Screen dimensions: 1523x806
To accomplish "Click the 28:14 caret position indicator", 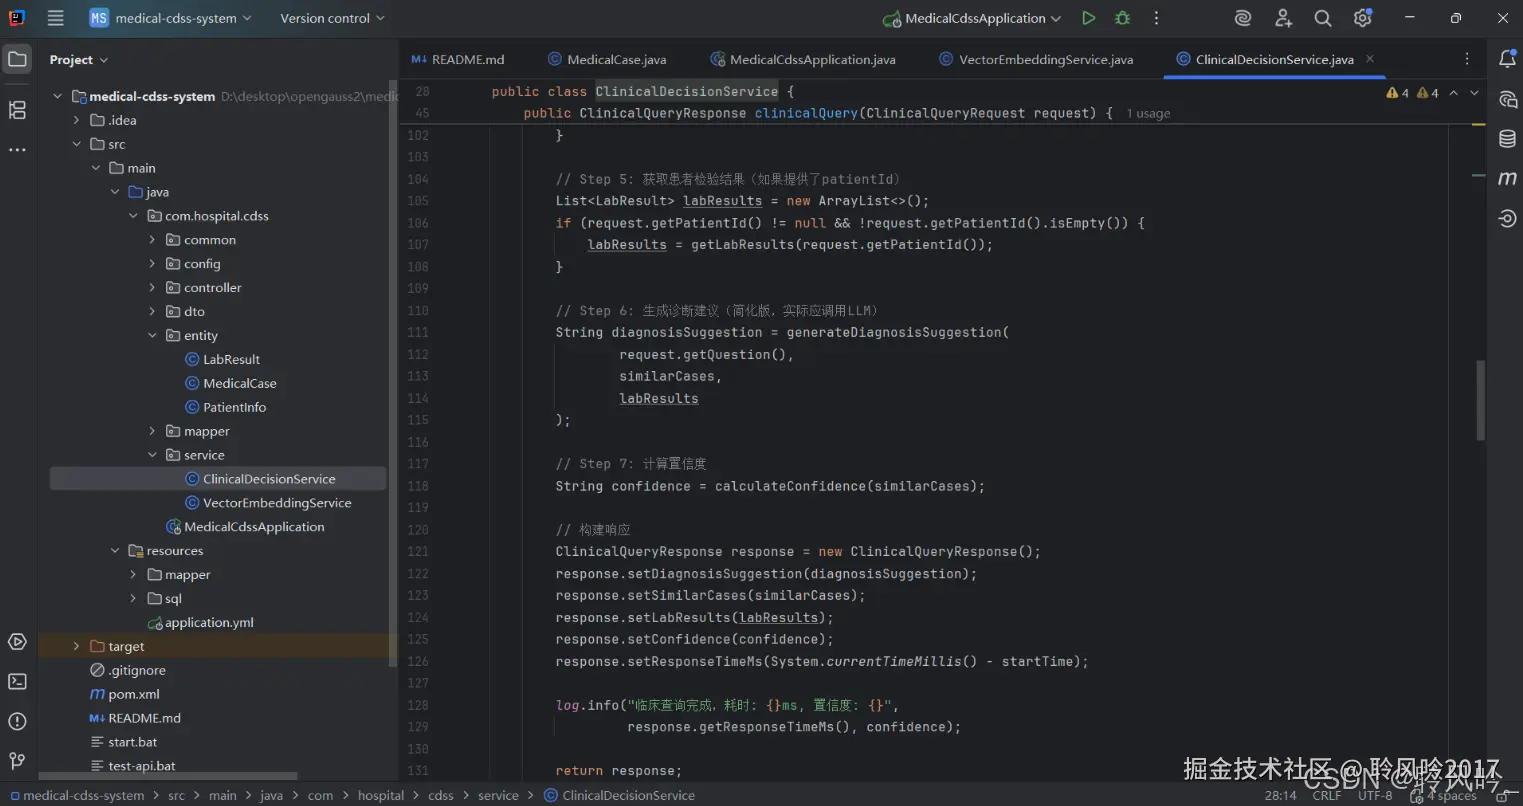I will tap(1280, 796).
